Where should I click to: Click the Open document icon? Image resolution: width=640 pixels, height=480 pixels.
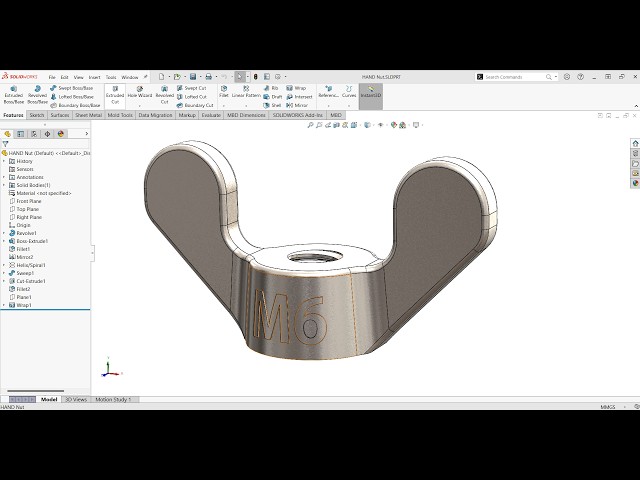[177, 77]
